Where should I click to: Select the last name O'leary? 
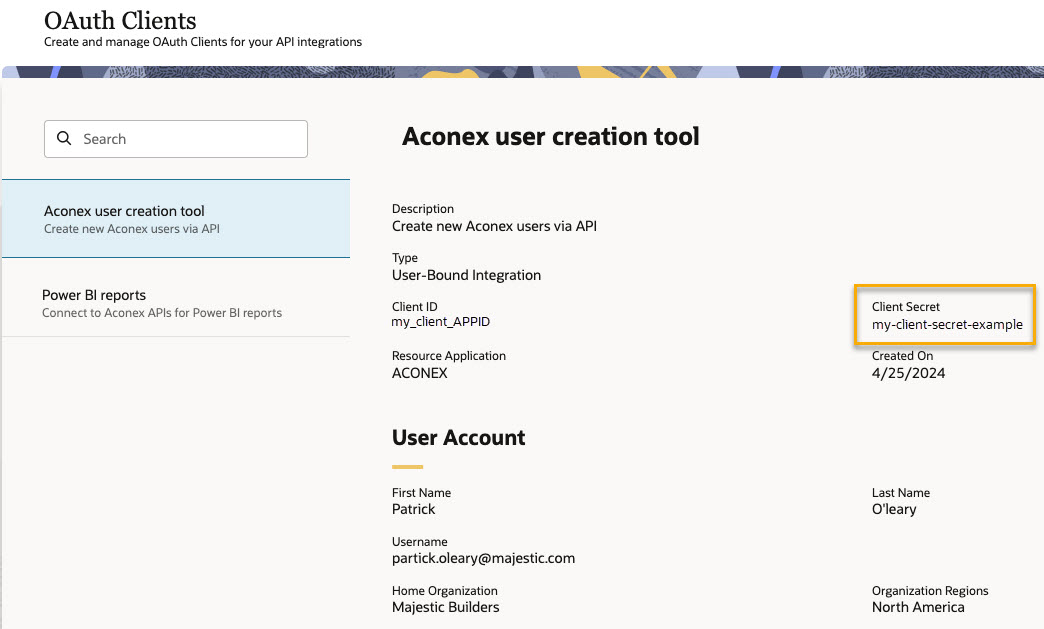click(894, 509)
